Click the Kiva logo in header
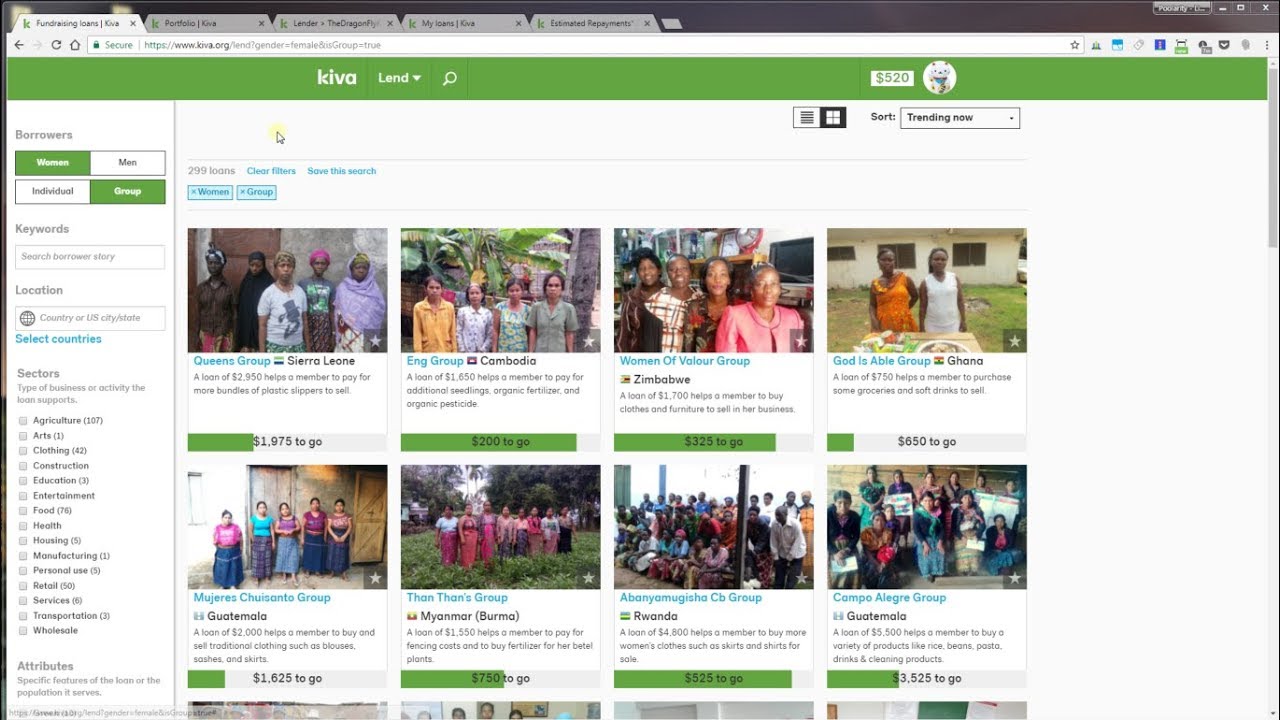 point(336,77)
